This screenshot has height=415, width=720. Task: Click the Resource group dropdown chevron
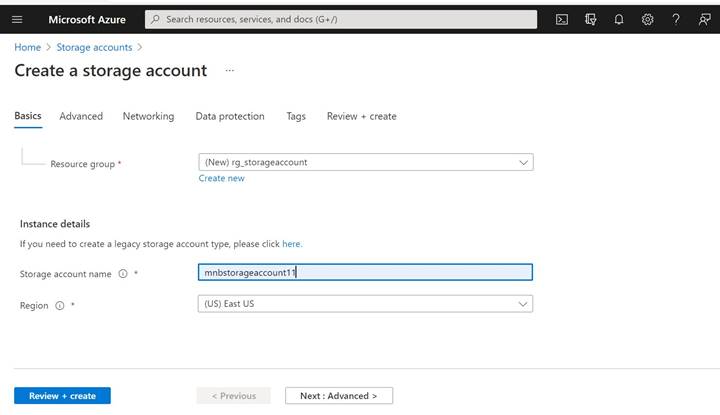pyautogui.click(x=523, y=163)
